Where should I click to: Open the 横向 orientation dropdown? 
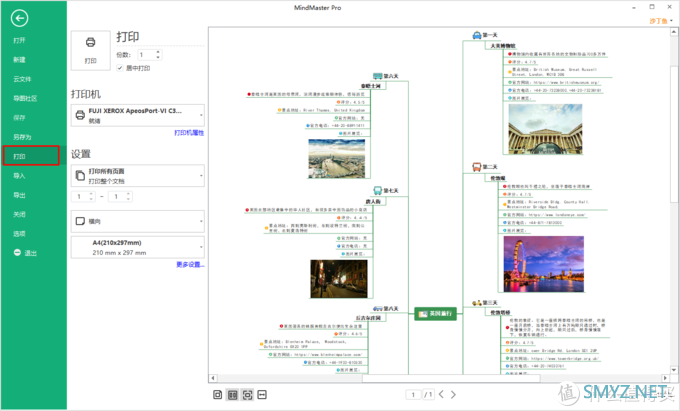coord(137,221)
